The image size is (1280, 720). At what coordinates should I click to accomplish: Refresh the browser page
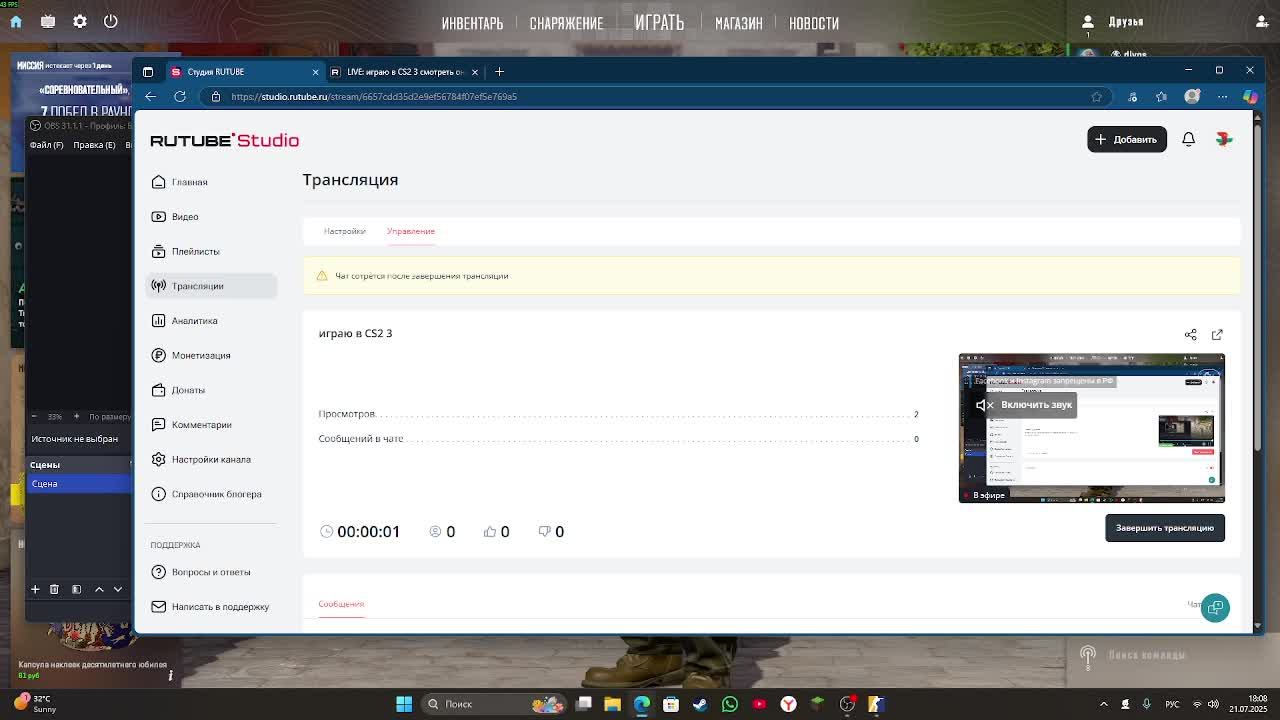click(x=180, y=97)
